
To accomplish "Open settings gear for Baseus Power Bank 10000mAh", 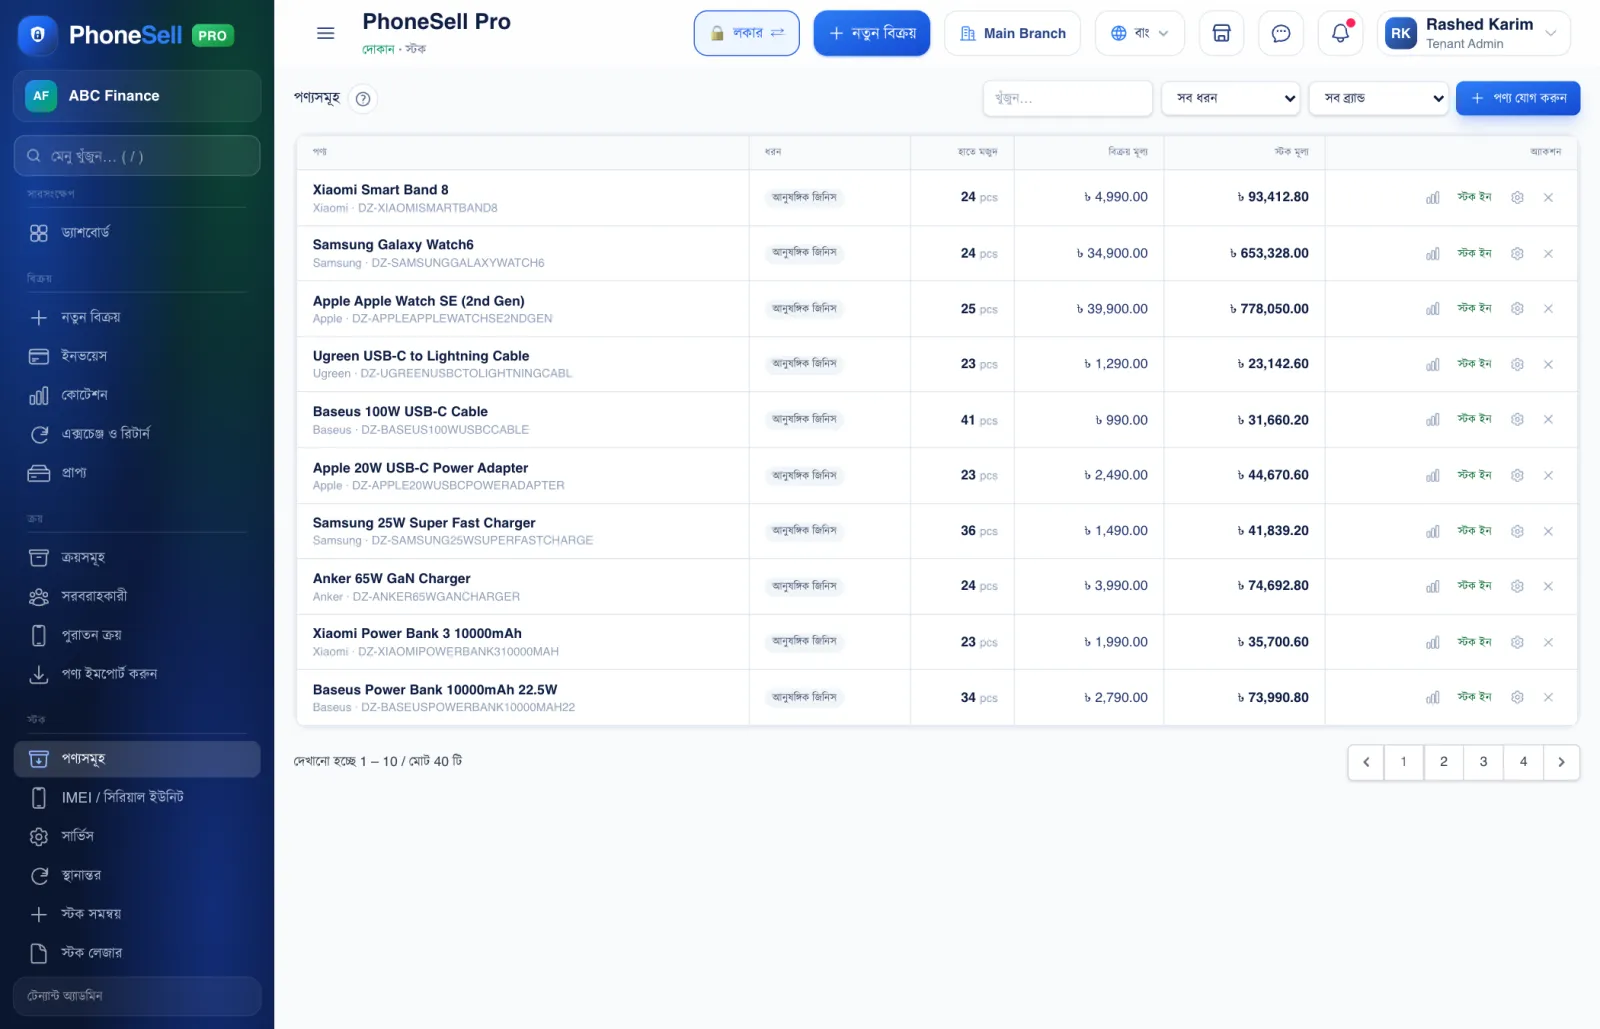I will tap(1517, 698).
